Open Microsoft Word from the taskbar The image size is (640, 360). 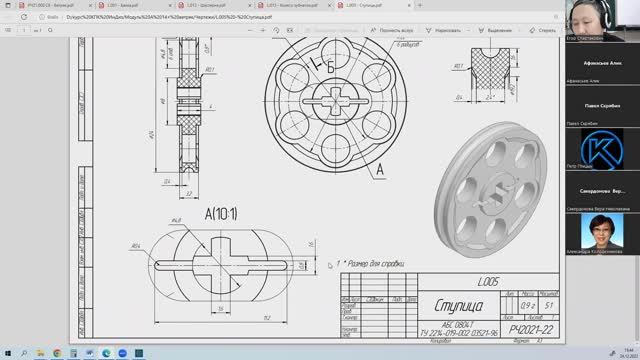click(x=90, y=353)
